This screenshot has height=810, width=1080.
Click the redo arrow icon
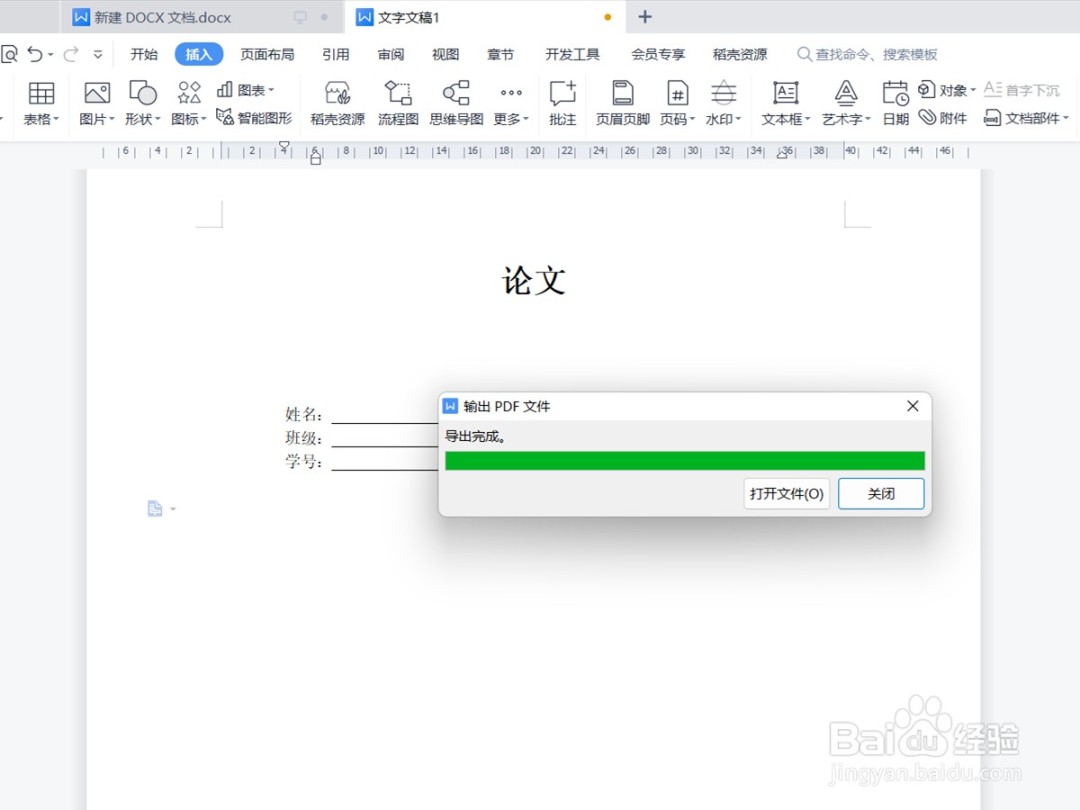click(x=71, y=54)
